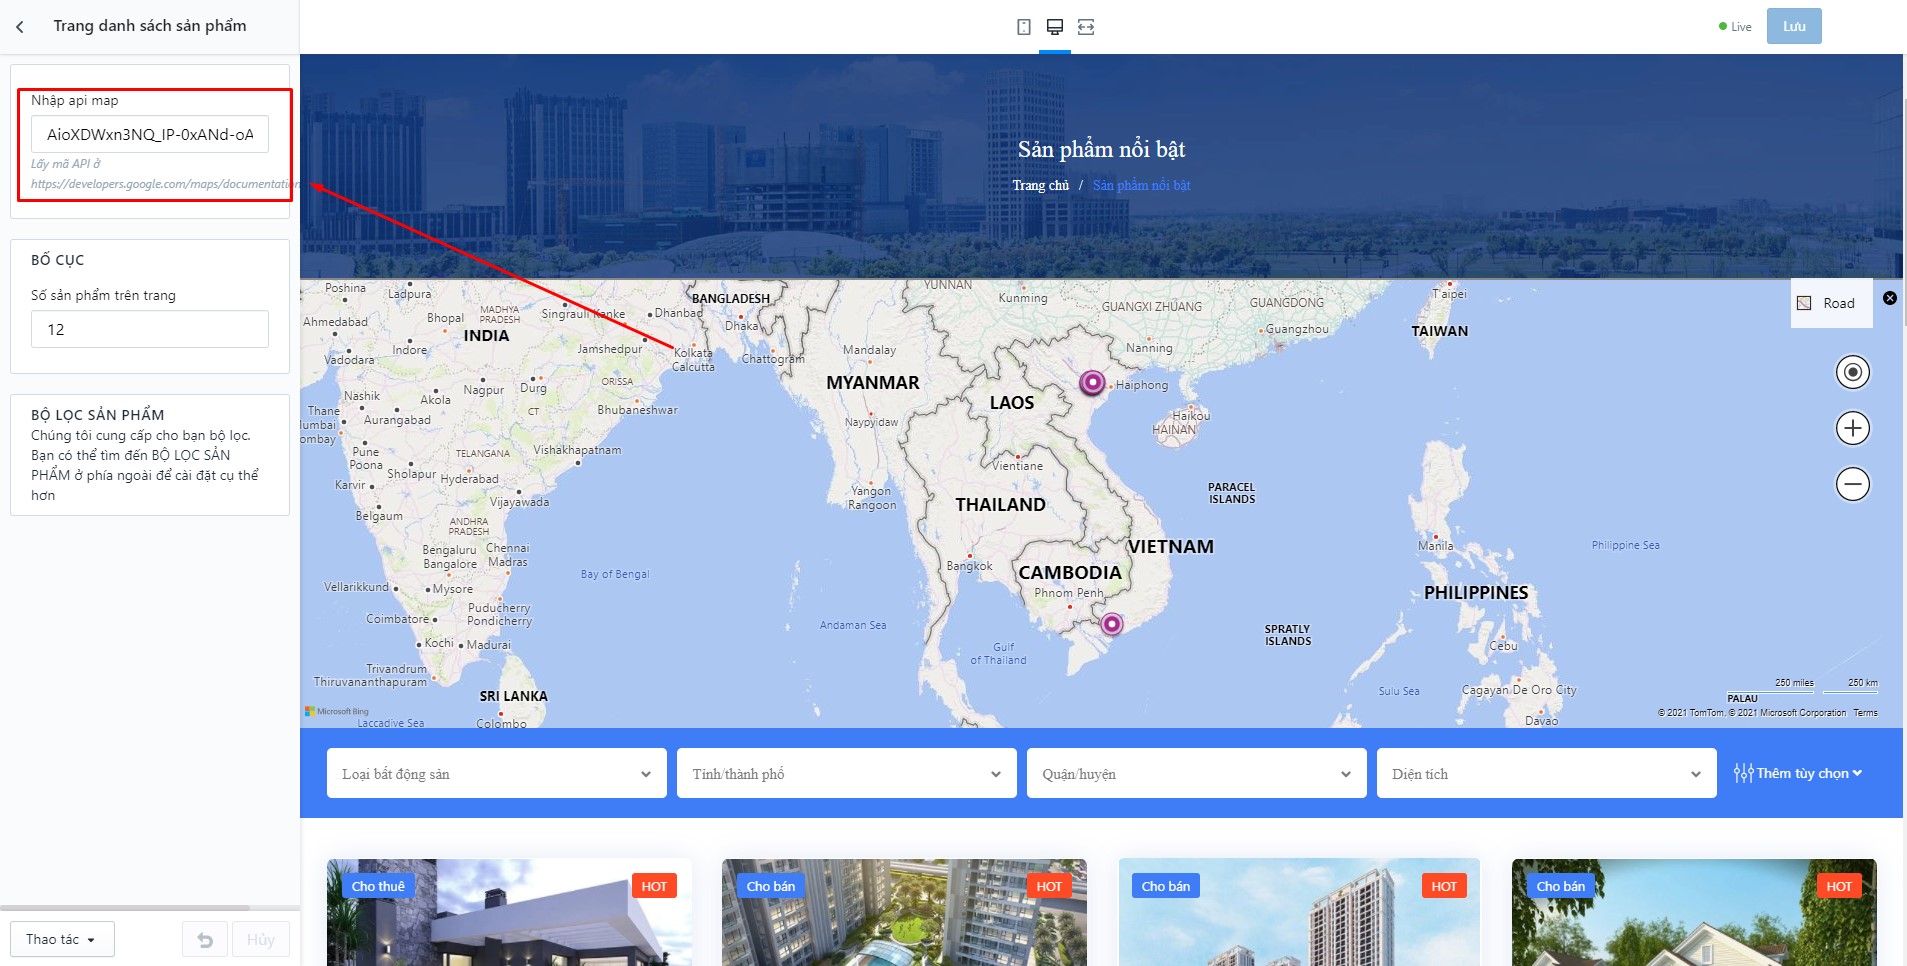Click the Microsoft Bing logo

click(337, 711)
